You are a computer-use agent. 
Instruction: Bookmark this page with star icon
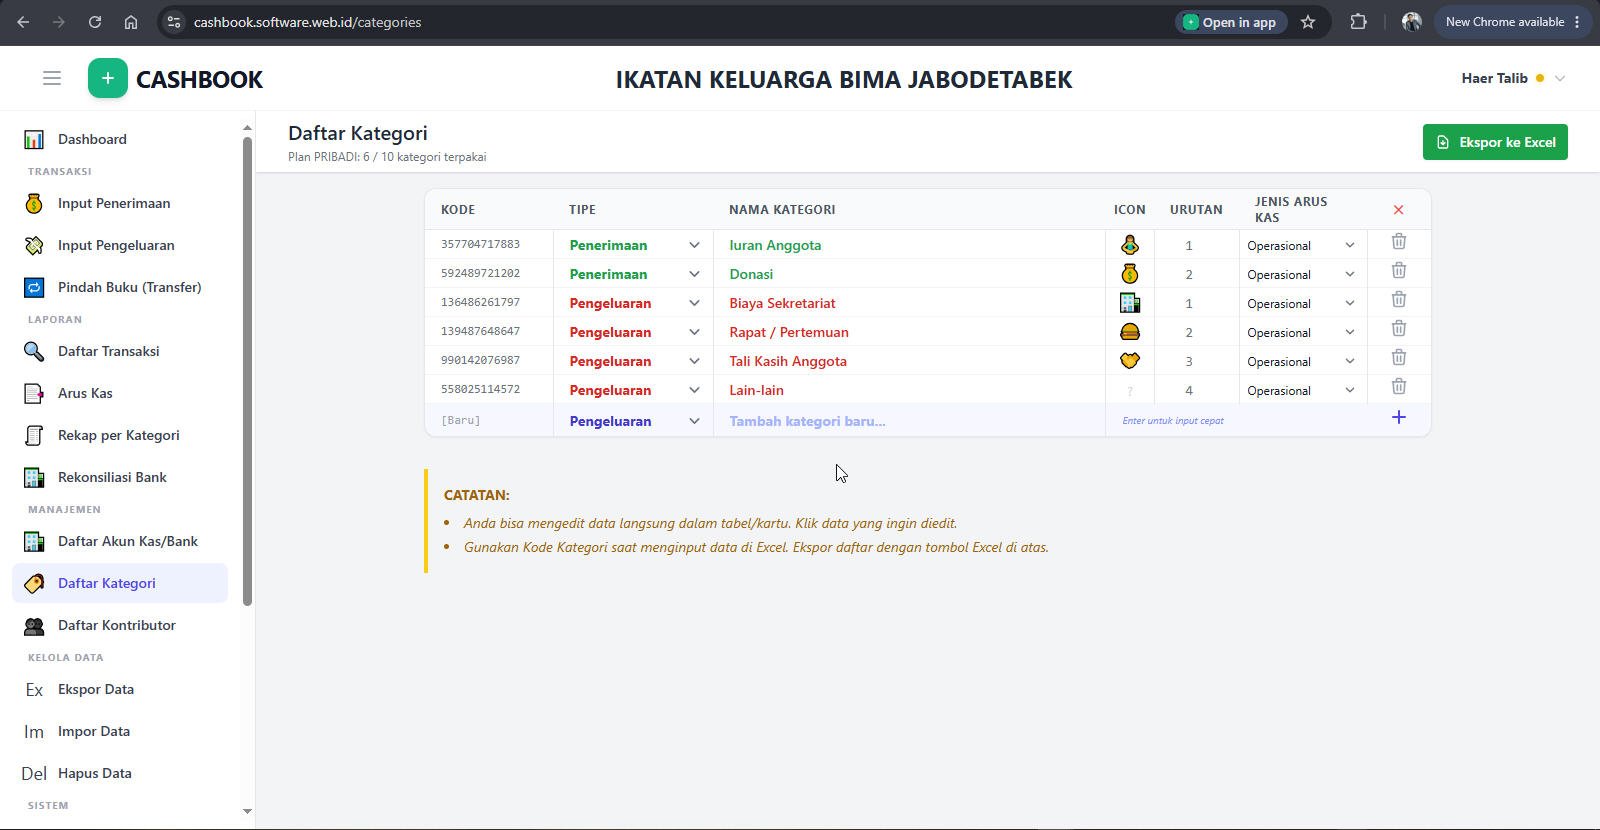pos(1308,22)
